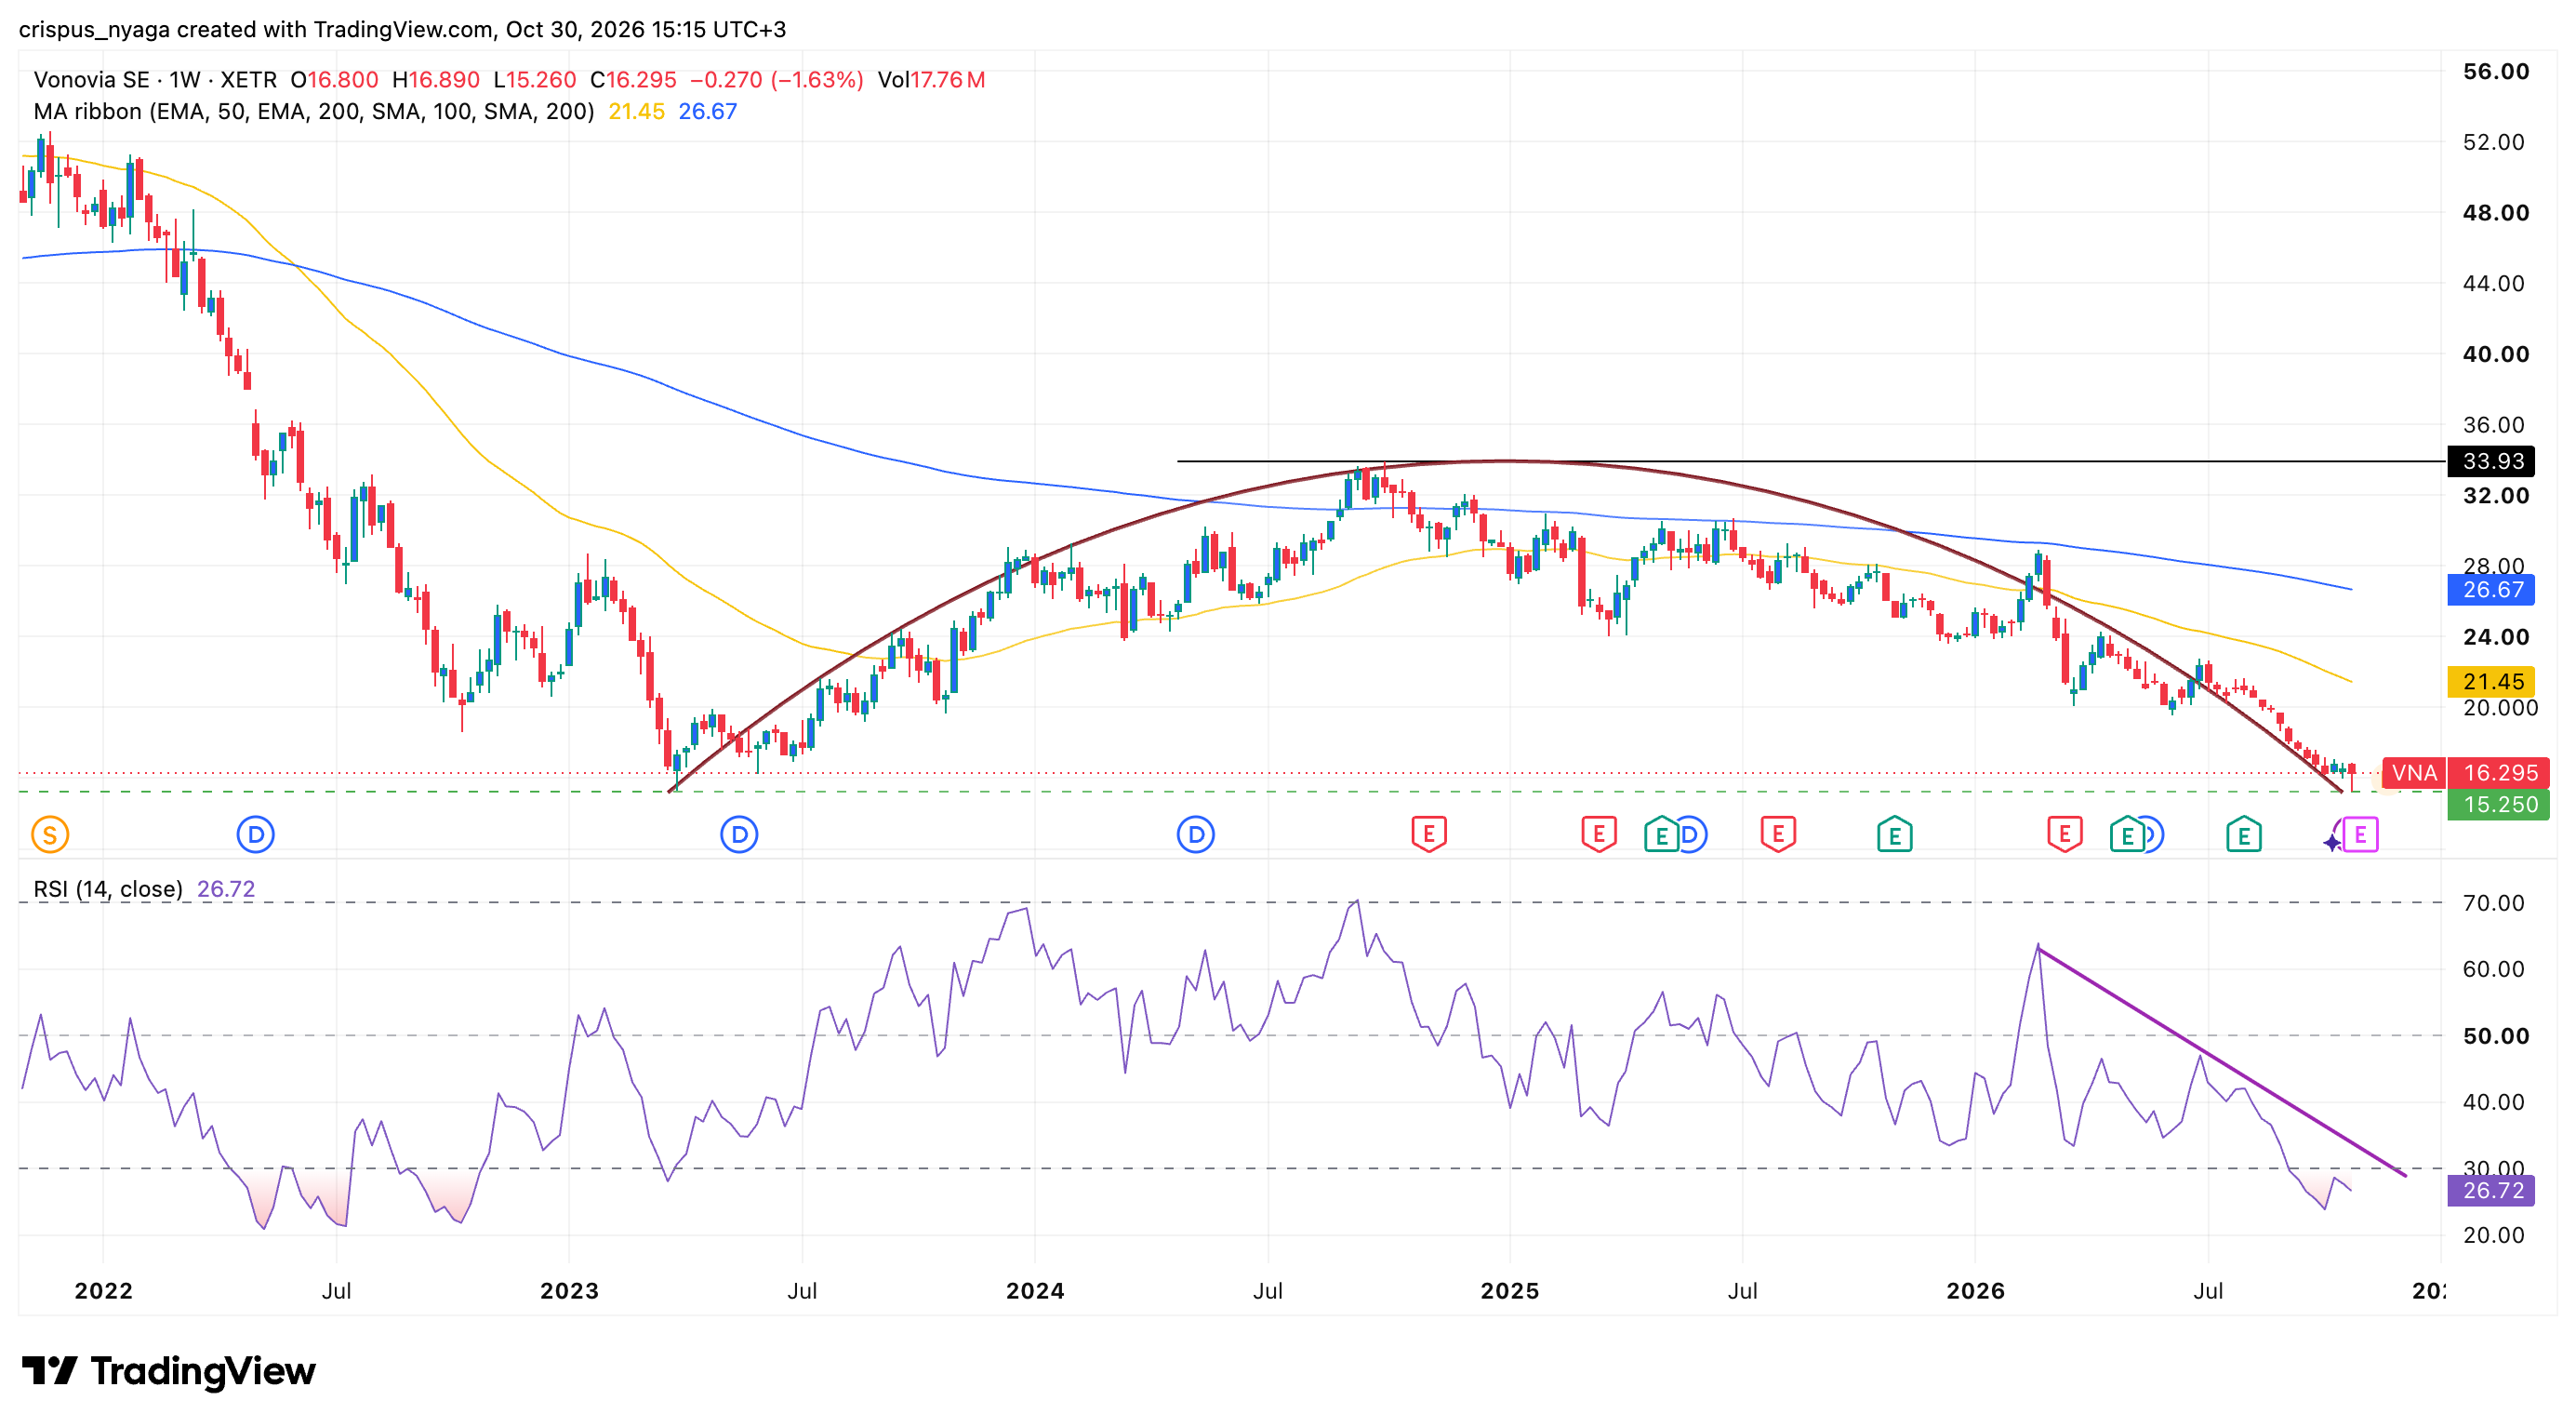Click the −0.270 (−1.63%) change value
Image resolution: width=2576 pixels, height=1427 pixels.
click(776, 80)
